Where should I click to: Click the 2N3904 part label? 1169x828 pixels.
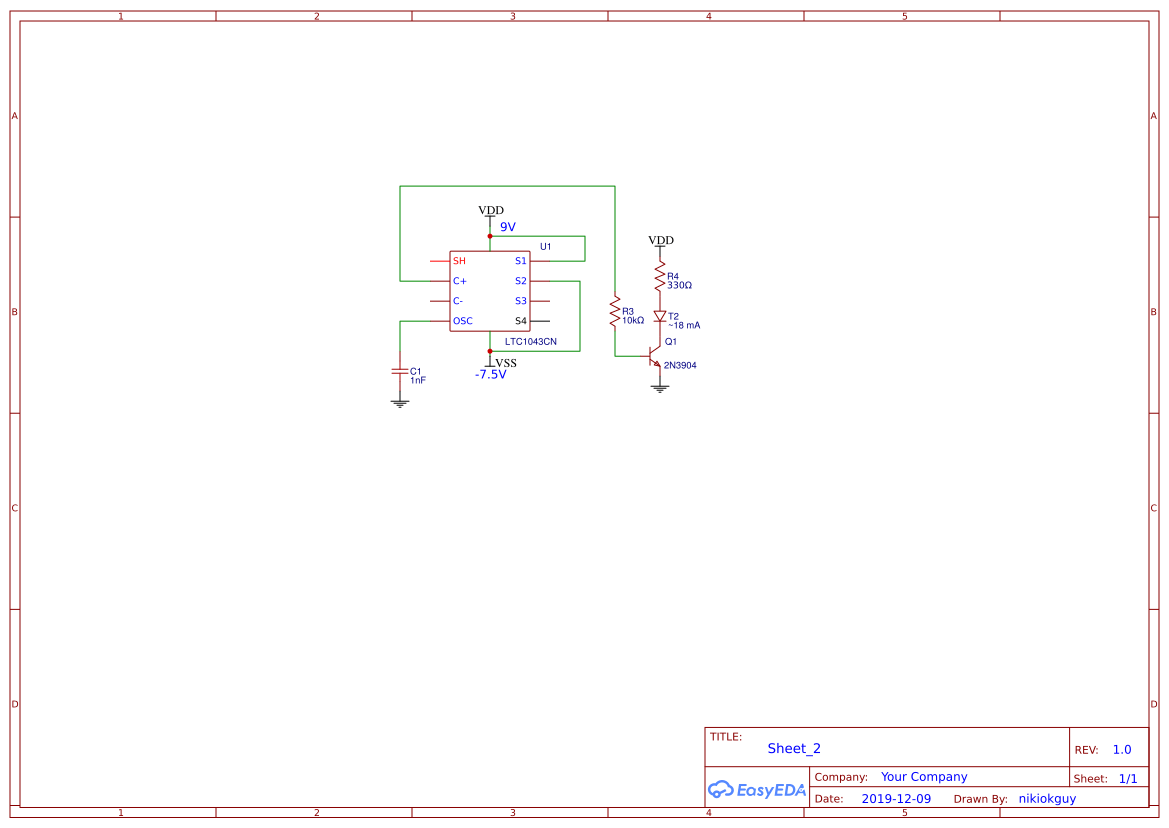click(680, 366)
